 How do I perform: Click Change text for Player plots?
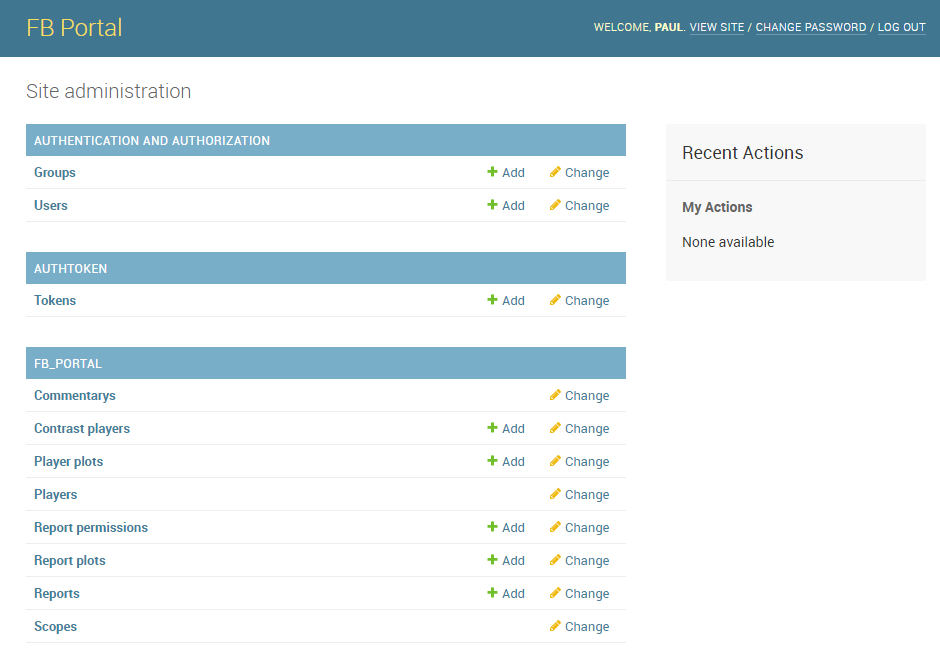(587, 461)
